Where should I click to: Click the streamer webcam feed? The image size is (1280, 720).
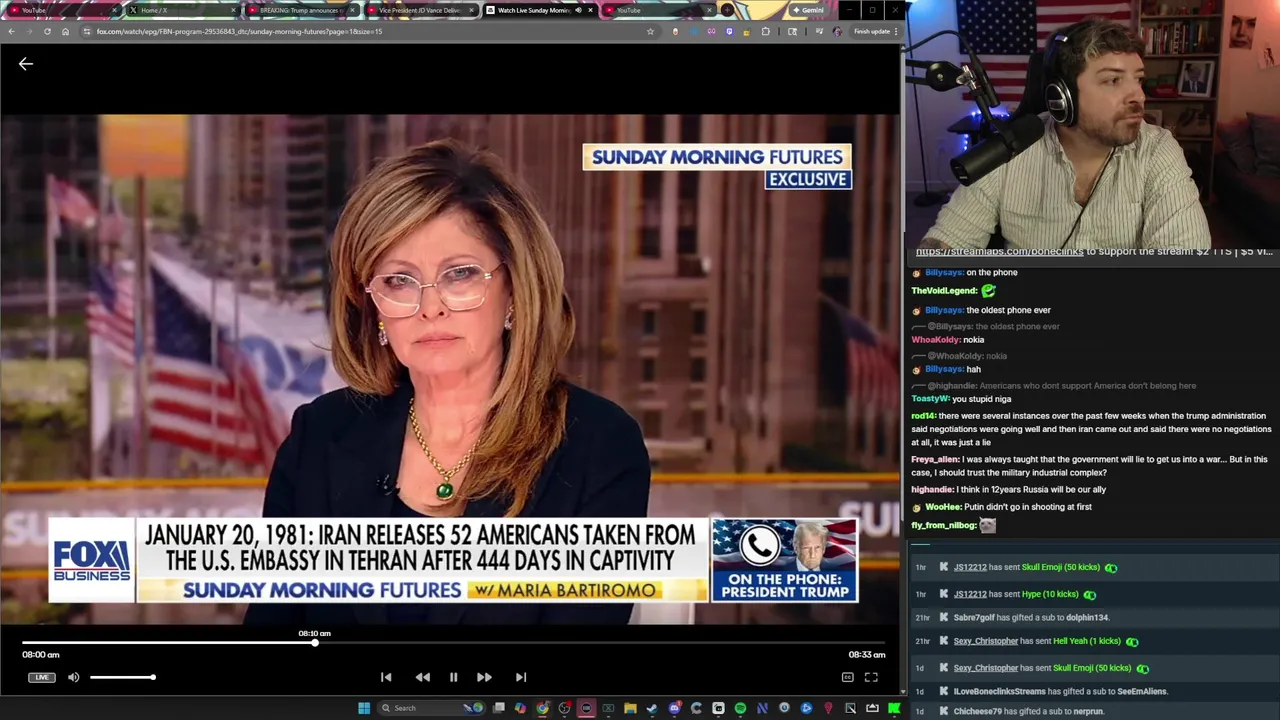pyautogui.click(x=1093, y=123)
